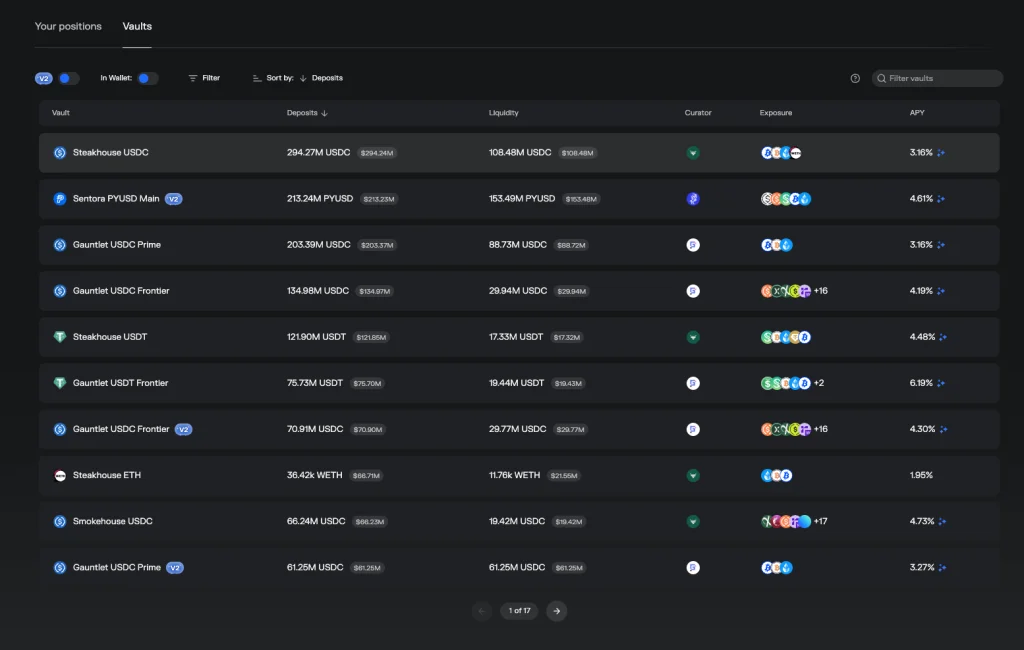This screenshot has height=650, width=1024.
Task: Click the Sentora PYUSD Main token icon
Action: click(x=59, y=199)
